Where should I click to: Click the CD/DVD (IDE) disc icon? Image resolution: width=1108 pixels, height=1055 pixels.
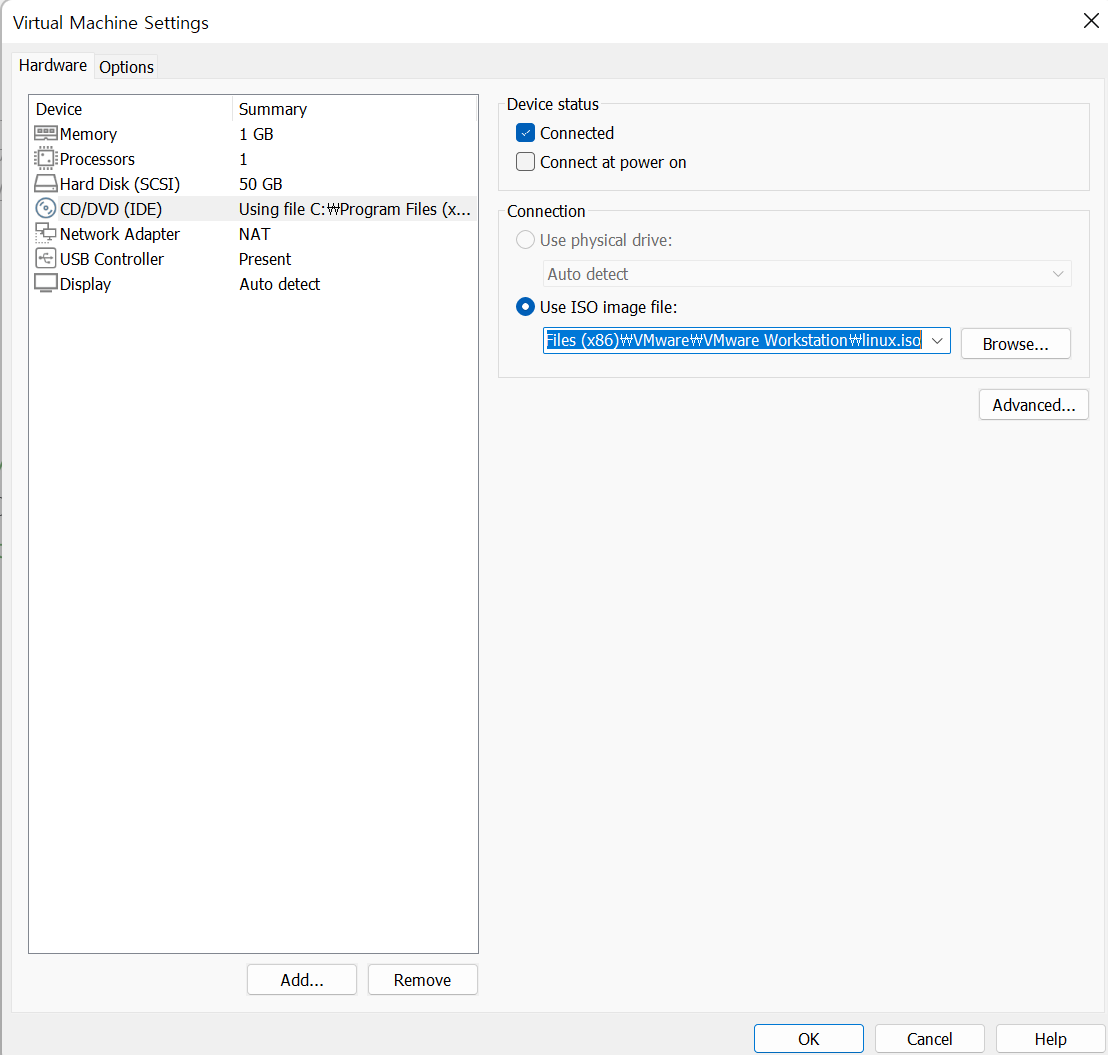pyautogui.click(x=46, y=208)
